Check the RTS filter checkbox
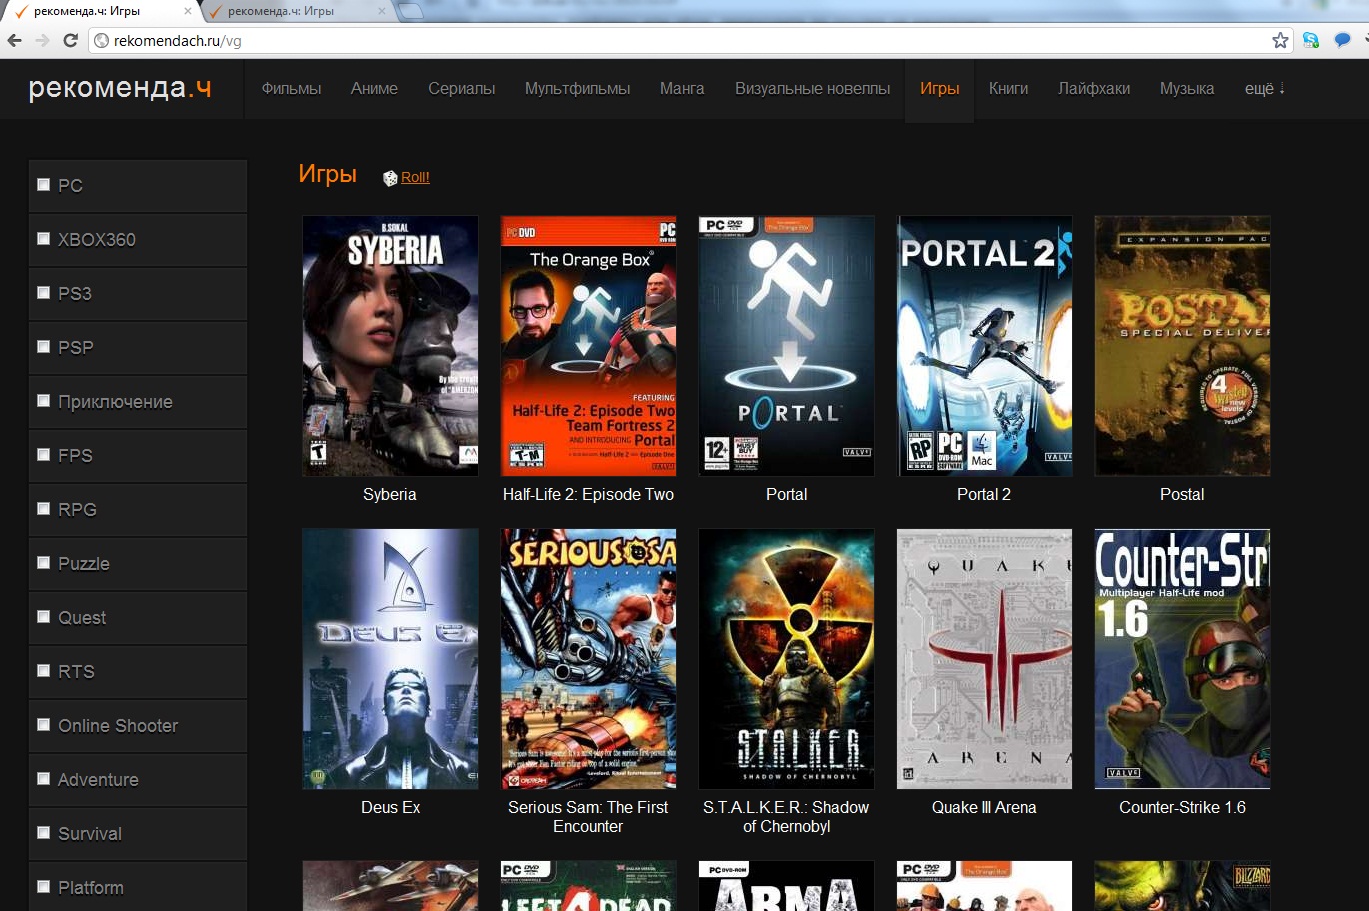 pos(43,670)
